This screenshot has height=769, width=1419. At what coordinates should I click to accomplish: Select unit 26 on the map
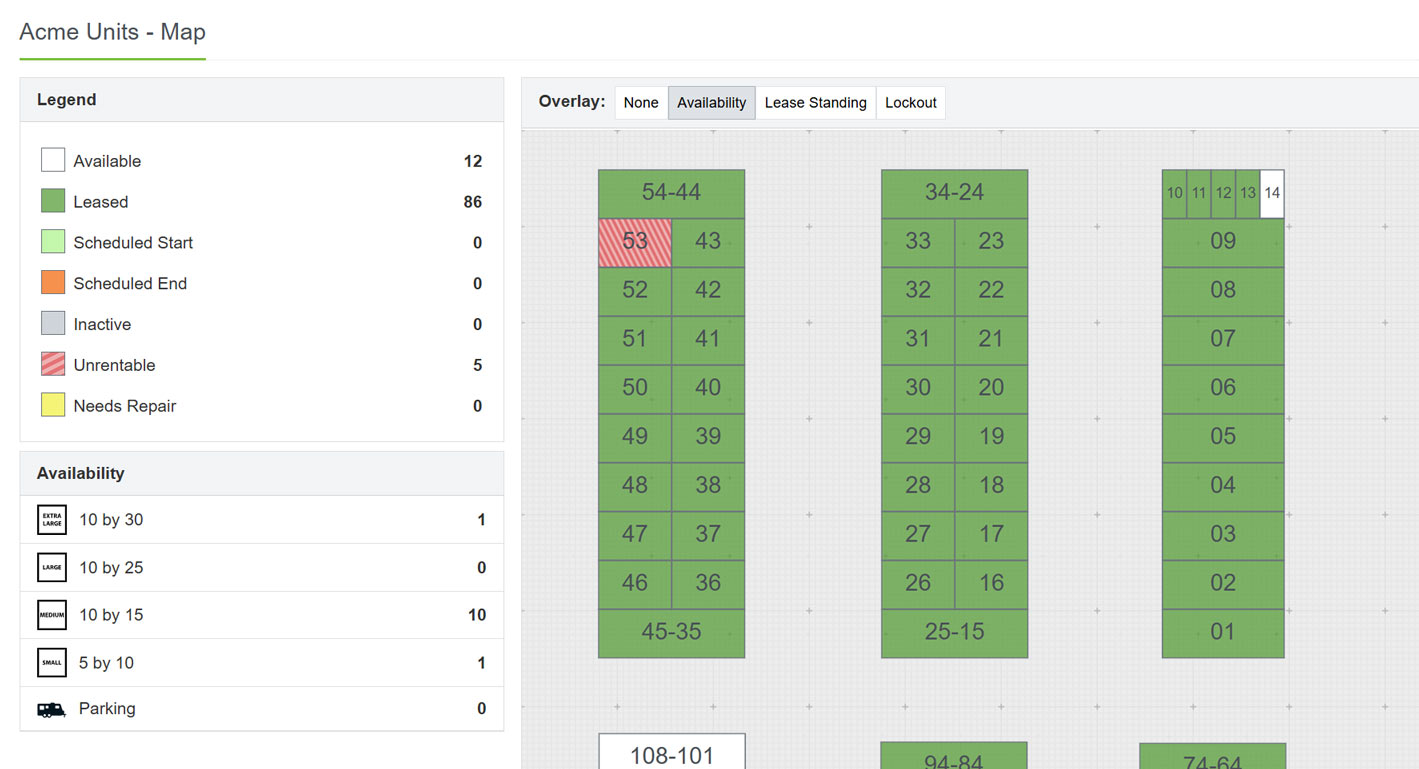918,584
